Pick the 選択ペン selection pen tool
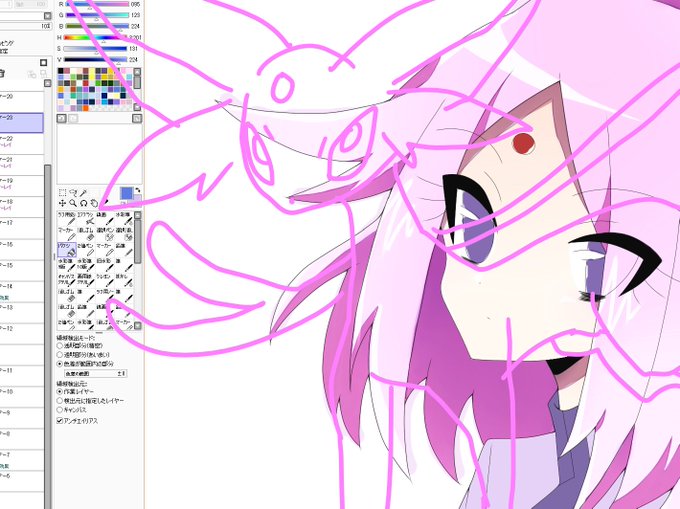The image size is (680, 509). coord(105,235)
